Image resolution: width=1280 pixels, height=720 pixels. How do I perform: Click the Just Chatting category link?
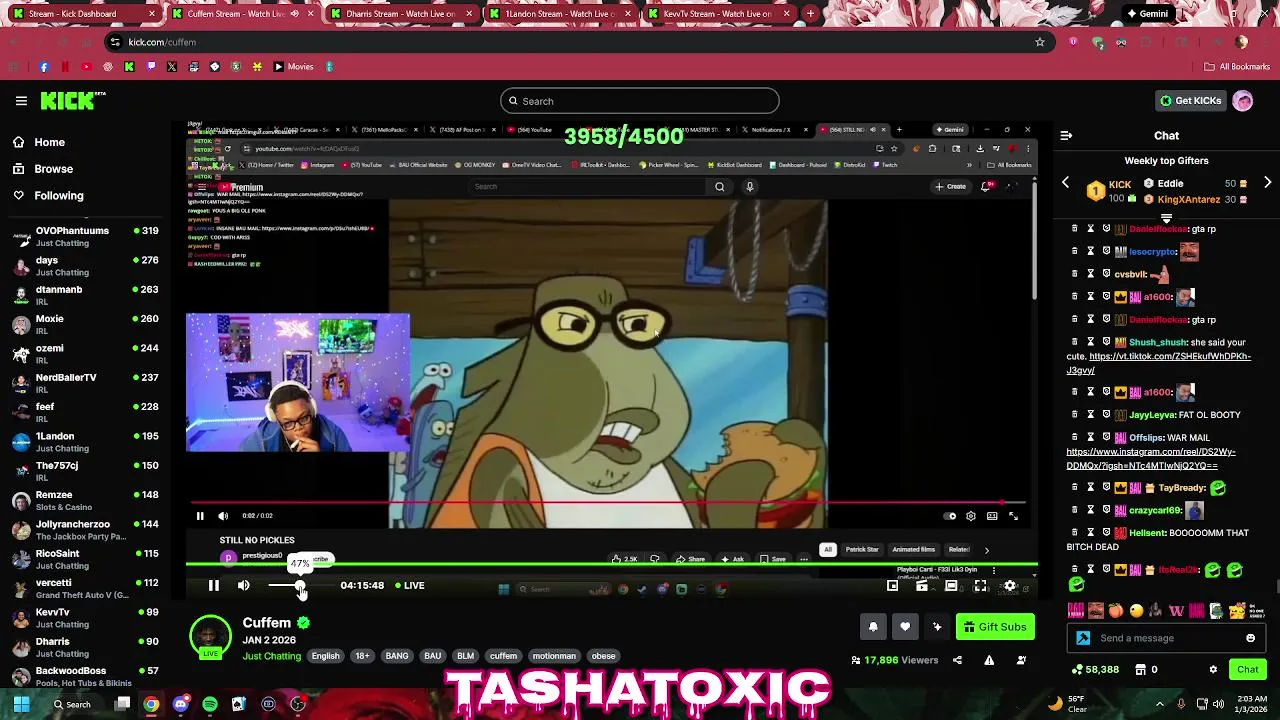click(x=271, y=656)
